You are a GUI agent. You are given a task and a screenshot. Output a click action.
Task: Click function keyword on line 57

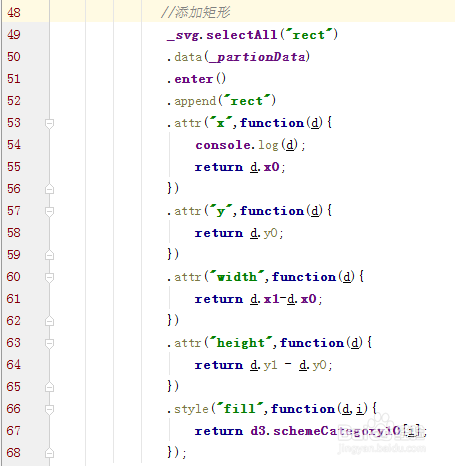click(272, 211)
